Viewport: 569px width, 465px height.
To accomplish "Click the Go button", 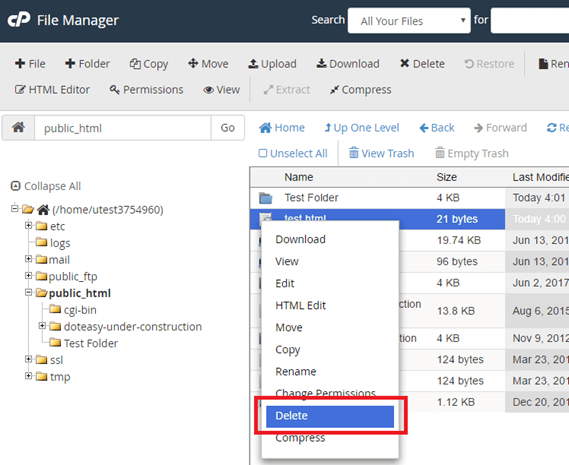I will [228, 128].
